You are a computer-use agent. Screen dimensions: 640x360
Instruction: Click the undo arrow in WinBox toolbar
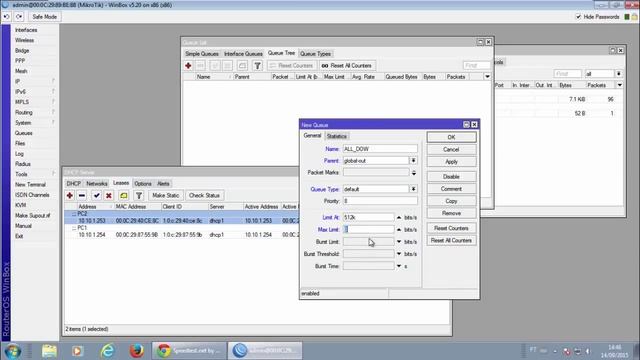7,17
